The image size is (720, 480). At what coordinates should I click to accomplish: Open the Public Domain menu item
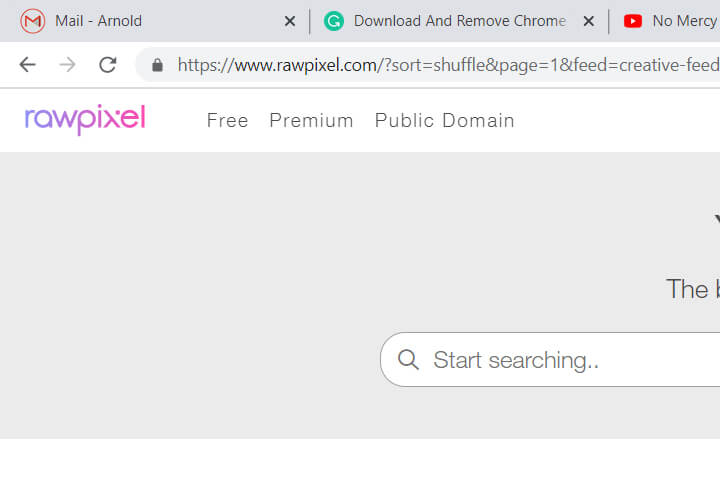point(444,120)
